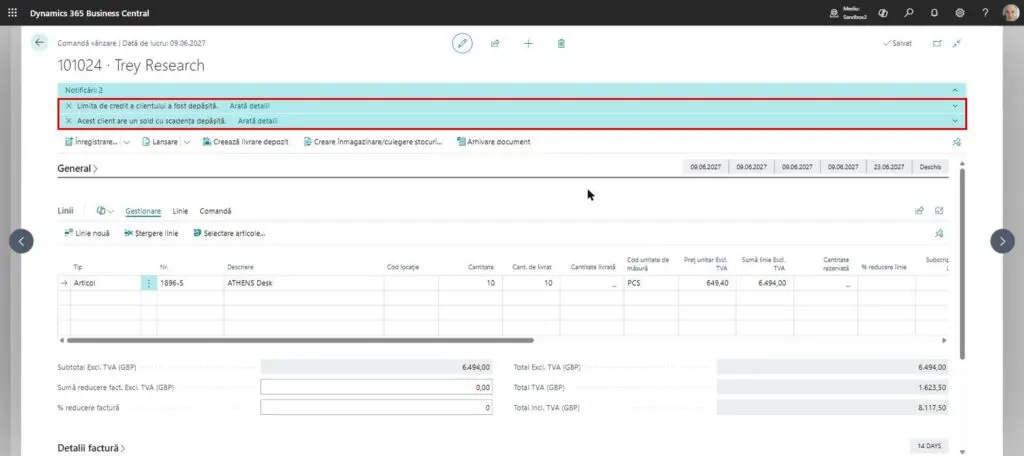The width and height of the screenshot is (1024, 456).
Task: Open Lansare dropdown arrow
Action: click(187, 142)
